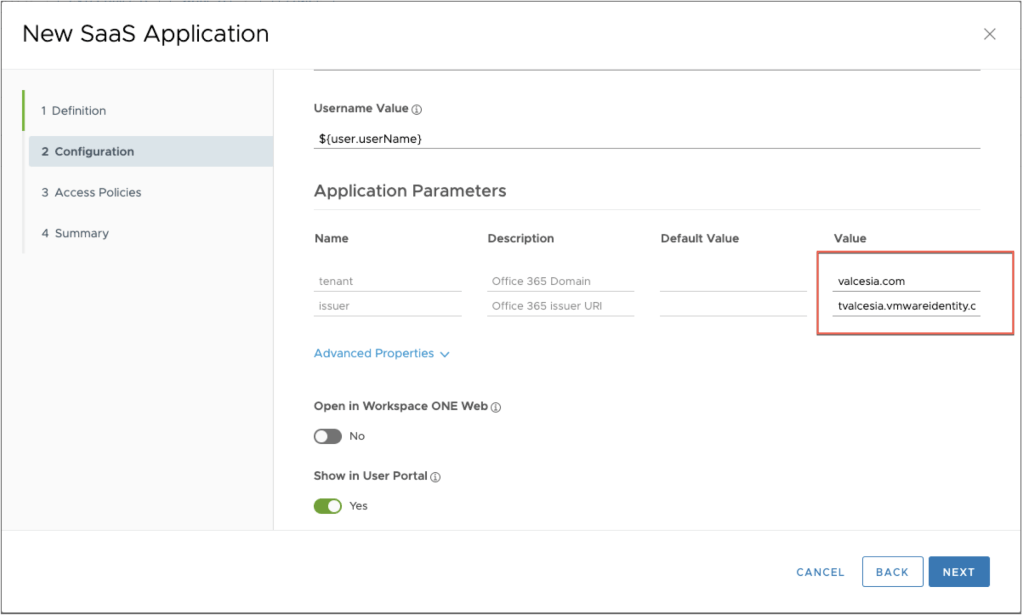Viewport: 1022px width, 615px height.
Task: Edit the issuer value field
Action: click(906, 306)
